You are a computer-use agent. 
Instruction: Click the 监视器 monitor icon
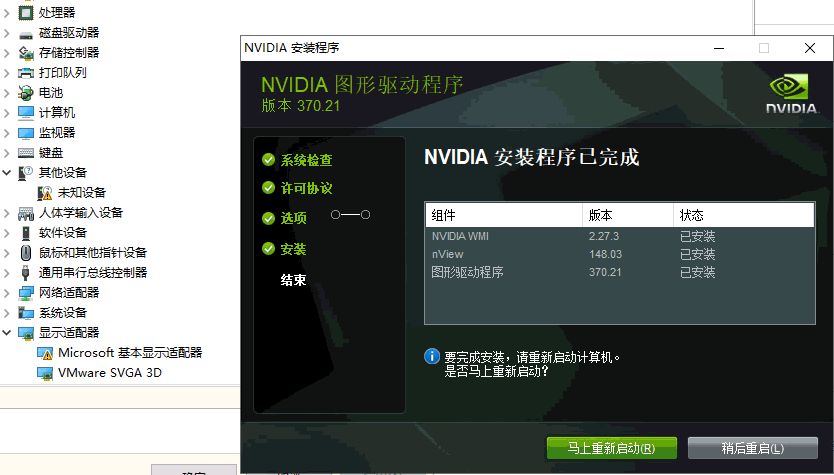pyautogui.click(x=26, y=133)
